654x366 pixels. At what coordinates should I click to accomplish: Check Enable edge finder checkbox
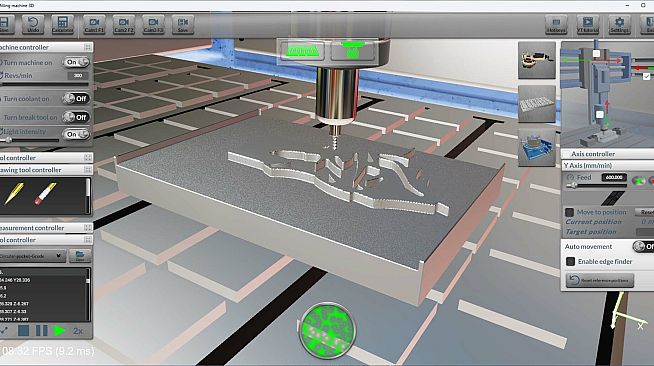click(x=570, y=261)
